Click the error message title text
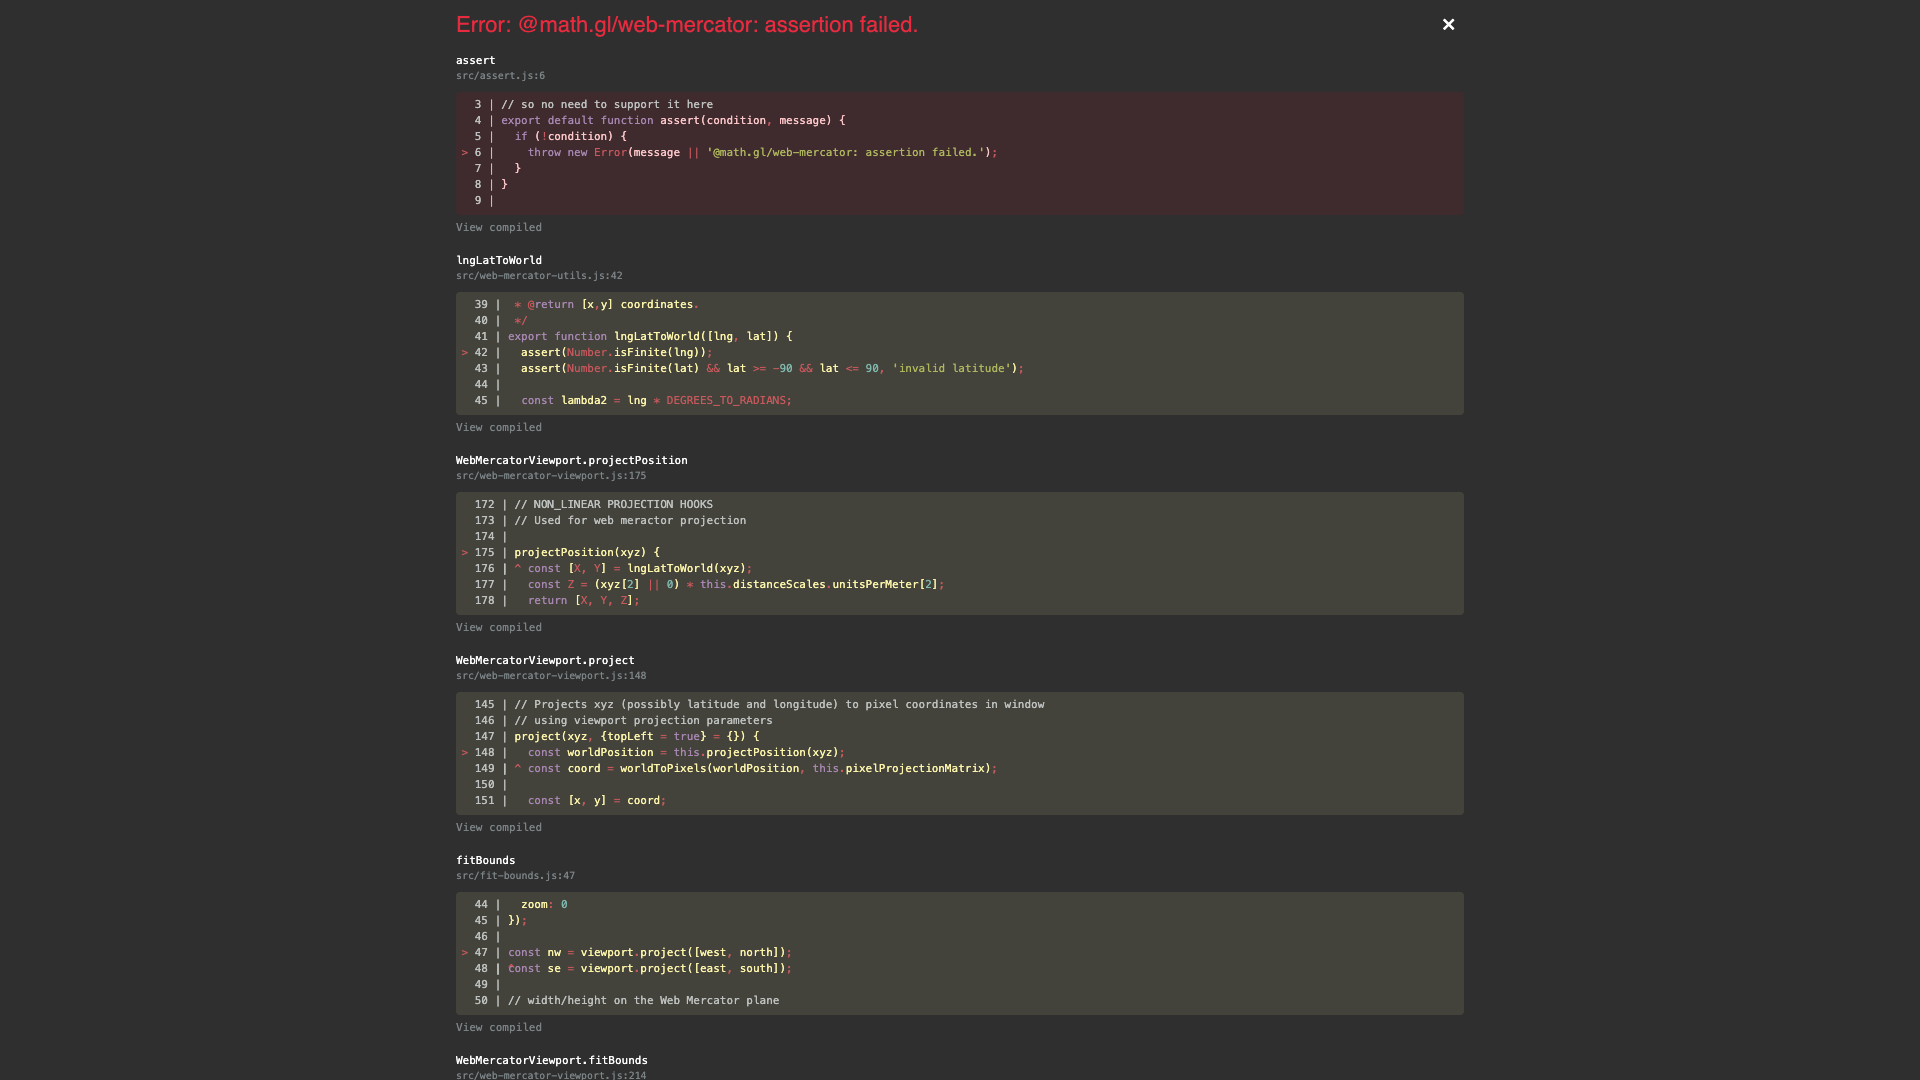The height and width of the screenshot is (1080, 1920). (x=686, y=24)
